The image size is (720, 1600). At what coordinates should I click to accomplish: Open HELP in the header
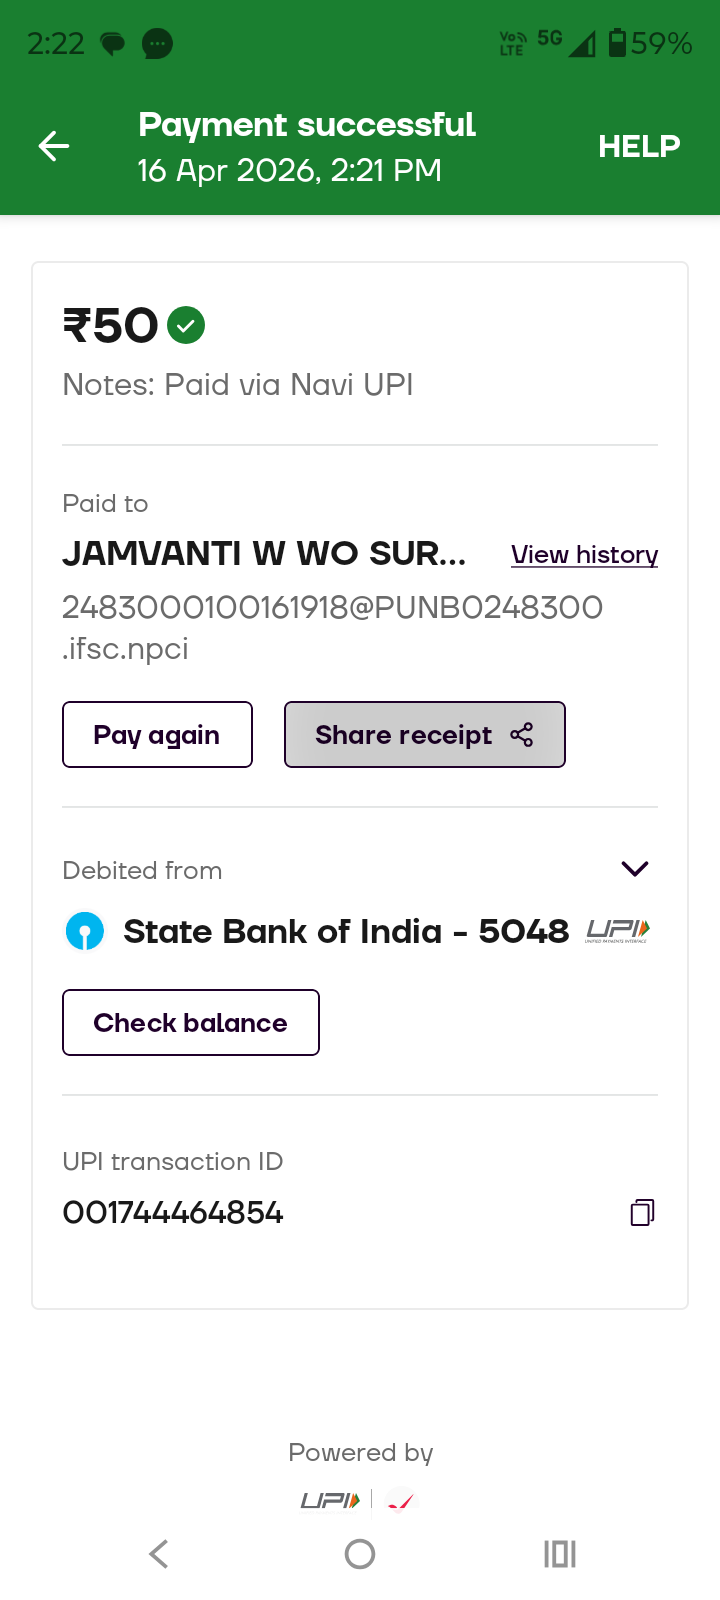pos(639,147)
